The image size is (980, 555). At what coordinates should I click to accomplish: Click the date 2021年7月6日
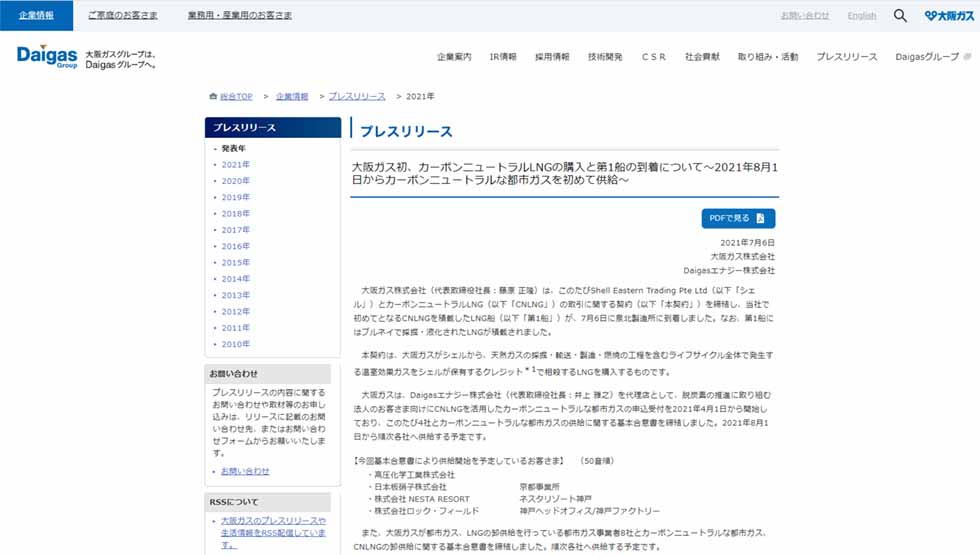[747, 242]
